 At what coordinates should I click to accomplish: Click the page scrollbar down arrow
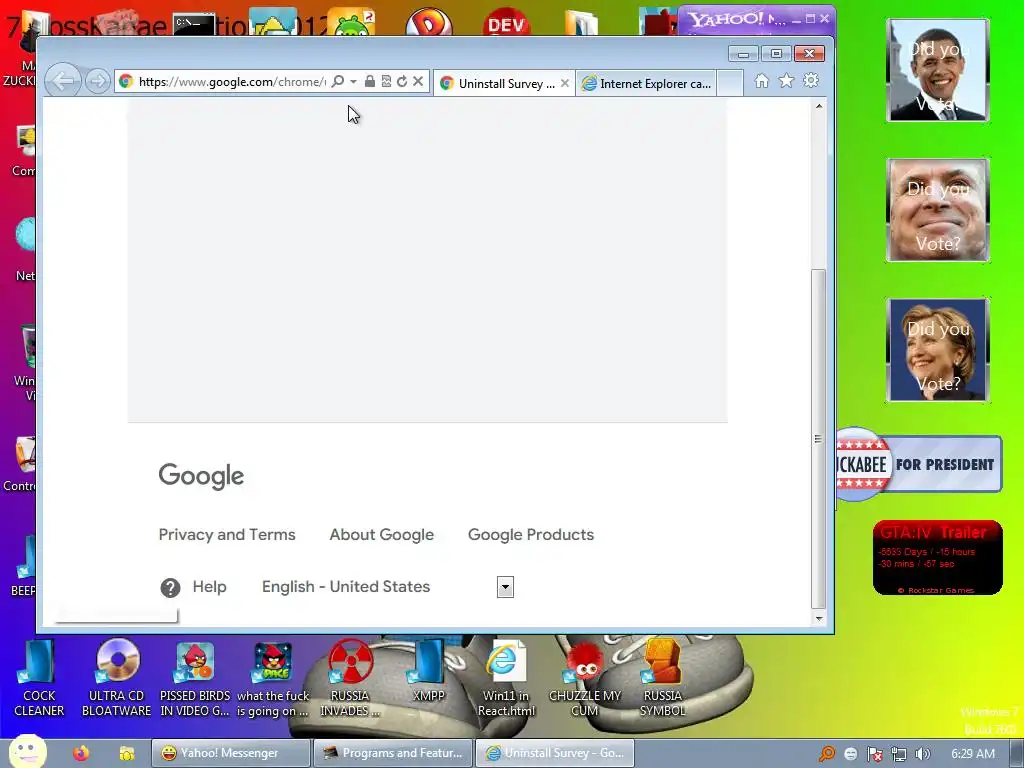coord(819,618)
